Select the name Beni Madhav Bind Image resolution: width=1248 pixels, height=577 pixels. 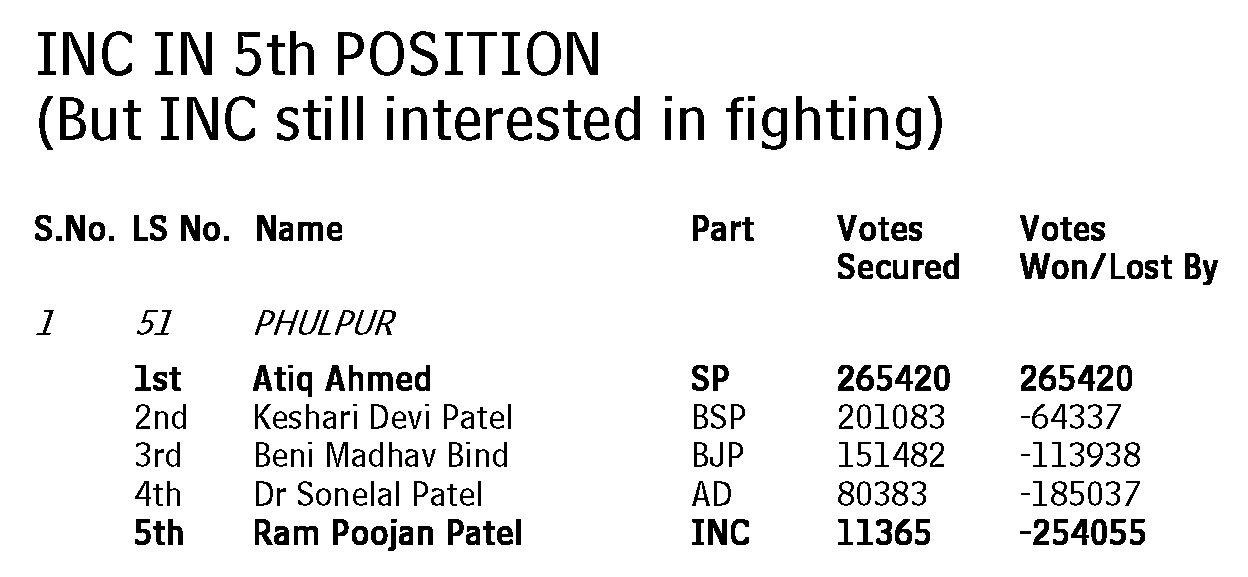[380, 456]
